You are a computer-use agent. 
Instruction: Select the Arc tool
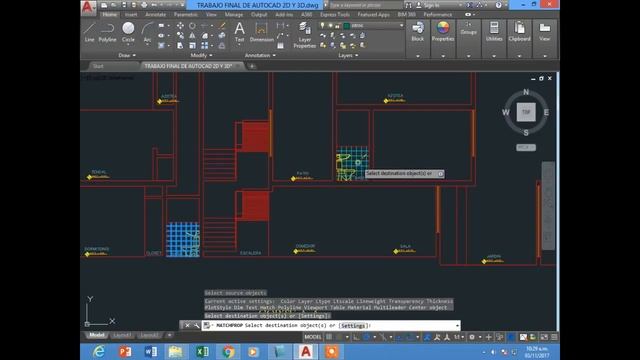click(x=147, y=32)
